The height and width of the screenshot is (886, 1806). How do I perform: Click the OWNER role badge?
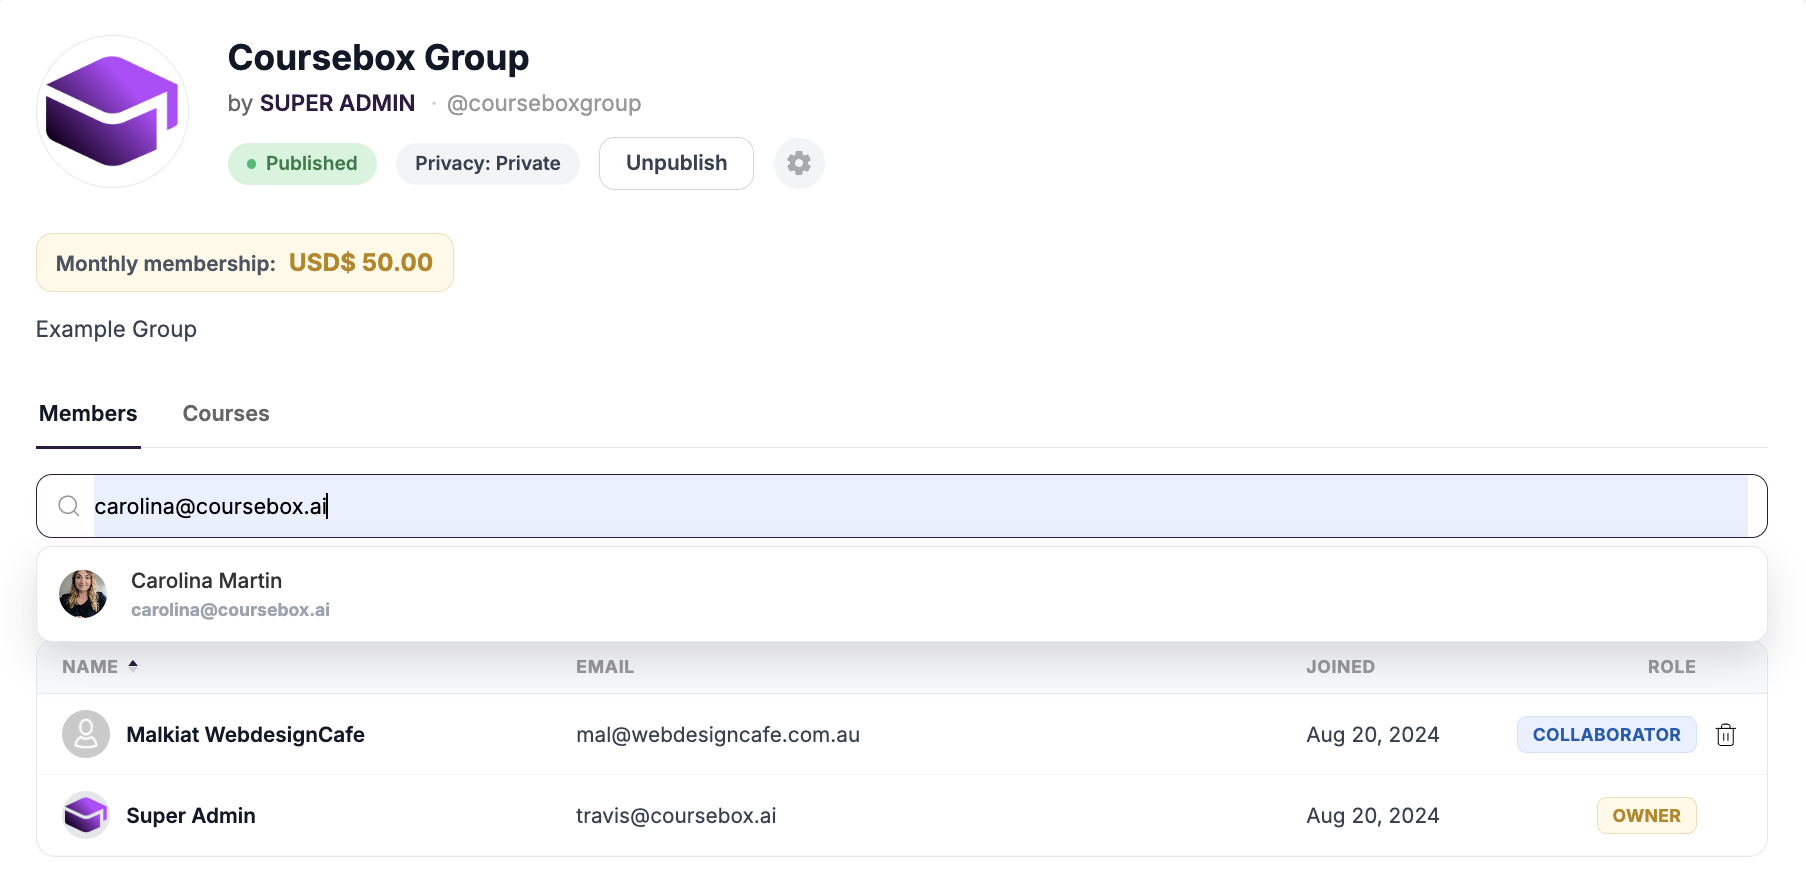pyautogui.click(x=1646, y=816)
